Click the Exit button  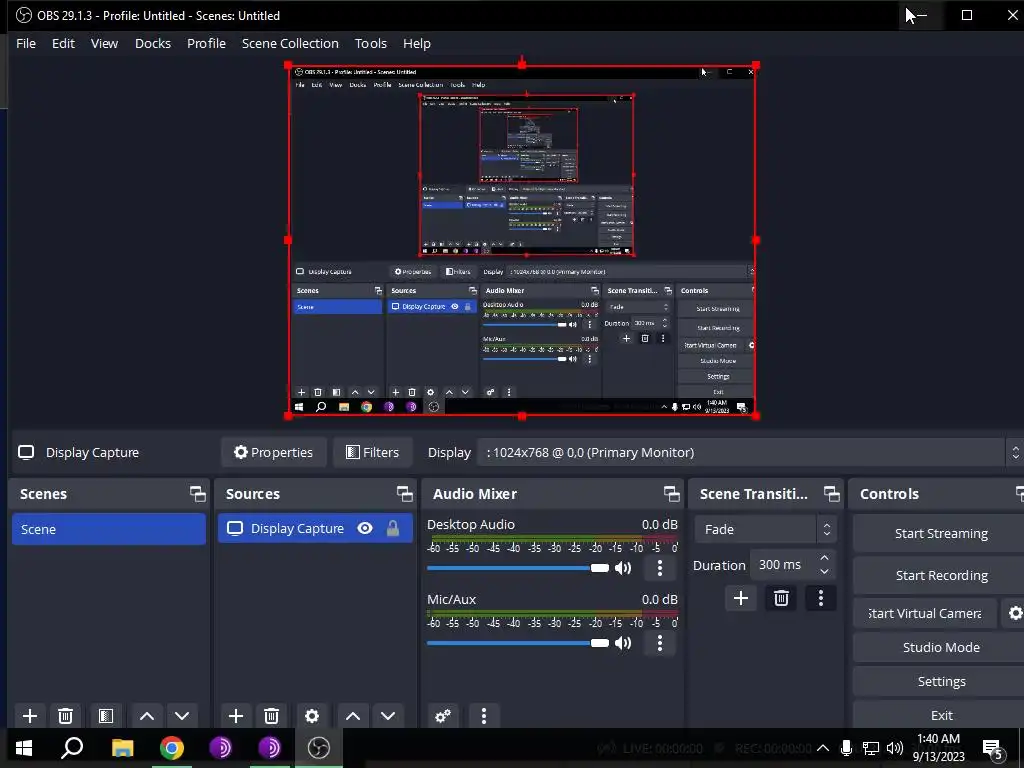pos(940,715)
